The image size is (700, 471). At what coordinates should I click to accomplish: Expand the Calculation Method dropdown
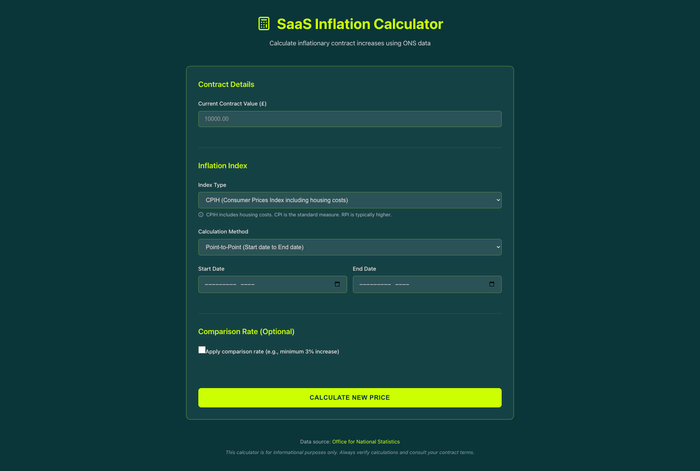pyautogui.click(x=349, y=247)
